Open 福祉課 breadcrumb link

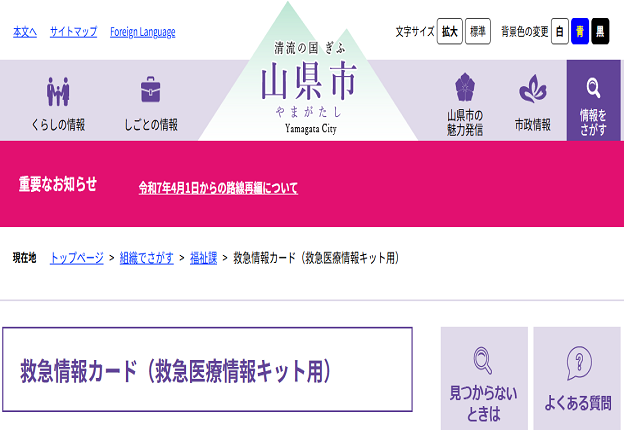click(204, 258)
